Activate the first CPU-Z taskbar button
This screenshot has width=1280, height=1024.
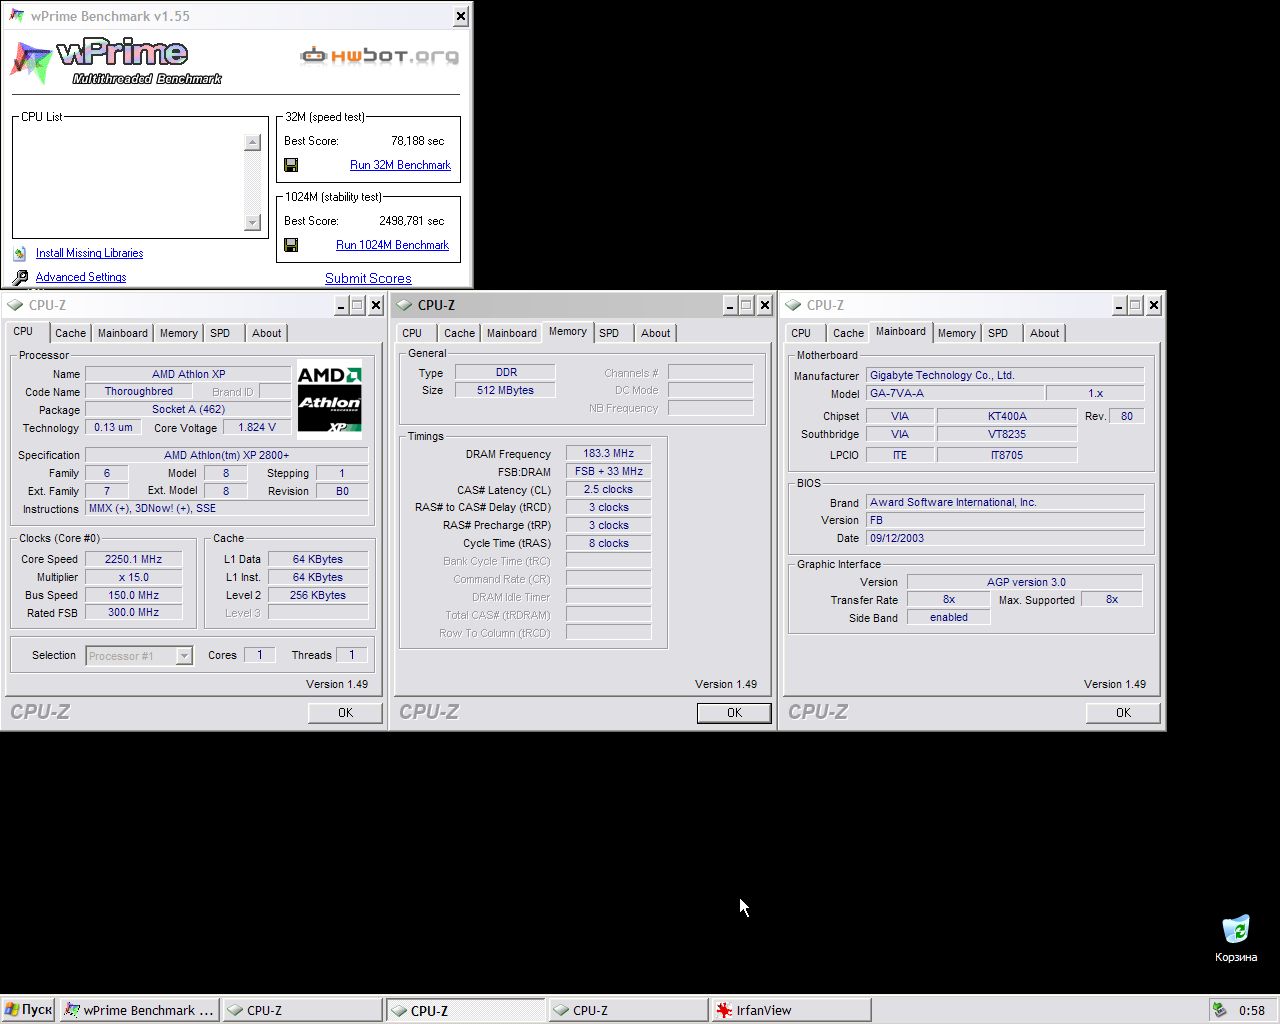tap(302, 1010)
